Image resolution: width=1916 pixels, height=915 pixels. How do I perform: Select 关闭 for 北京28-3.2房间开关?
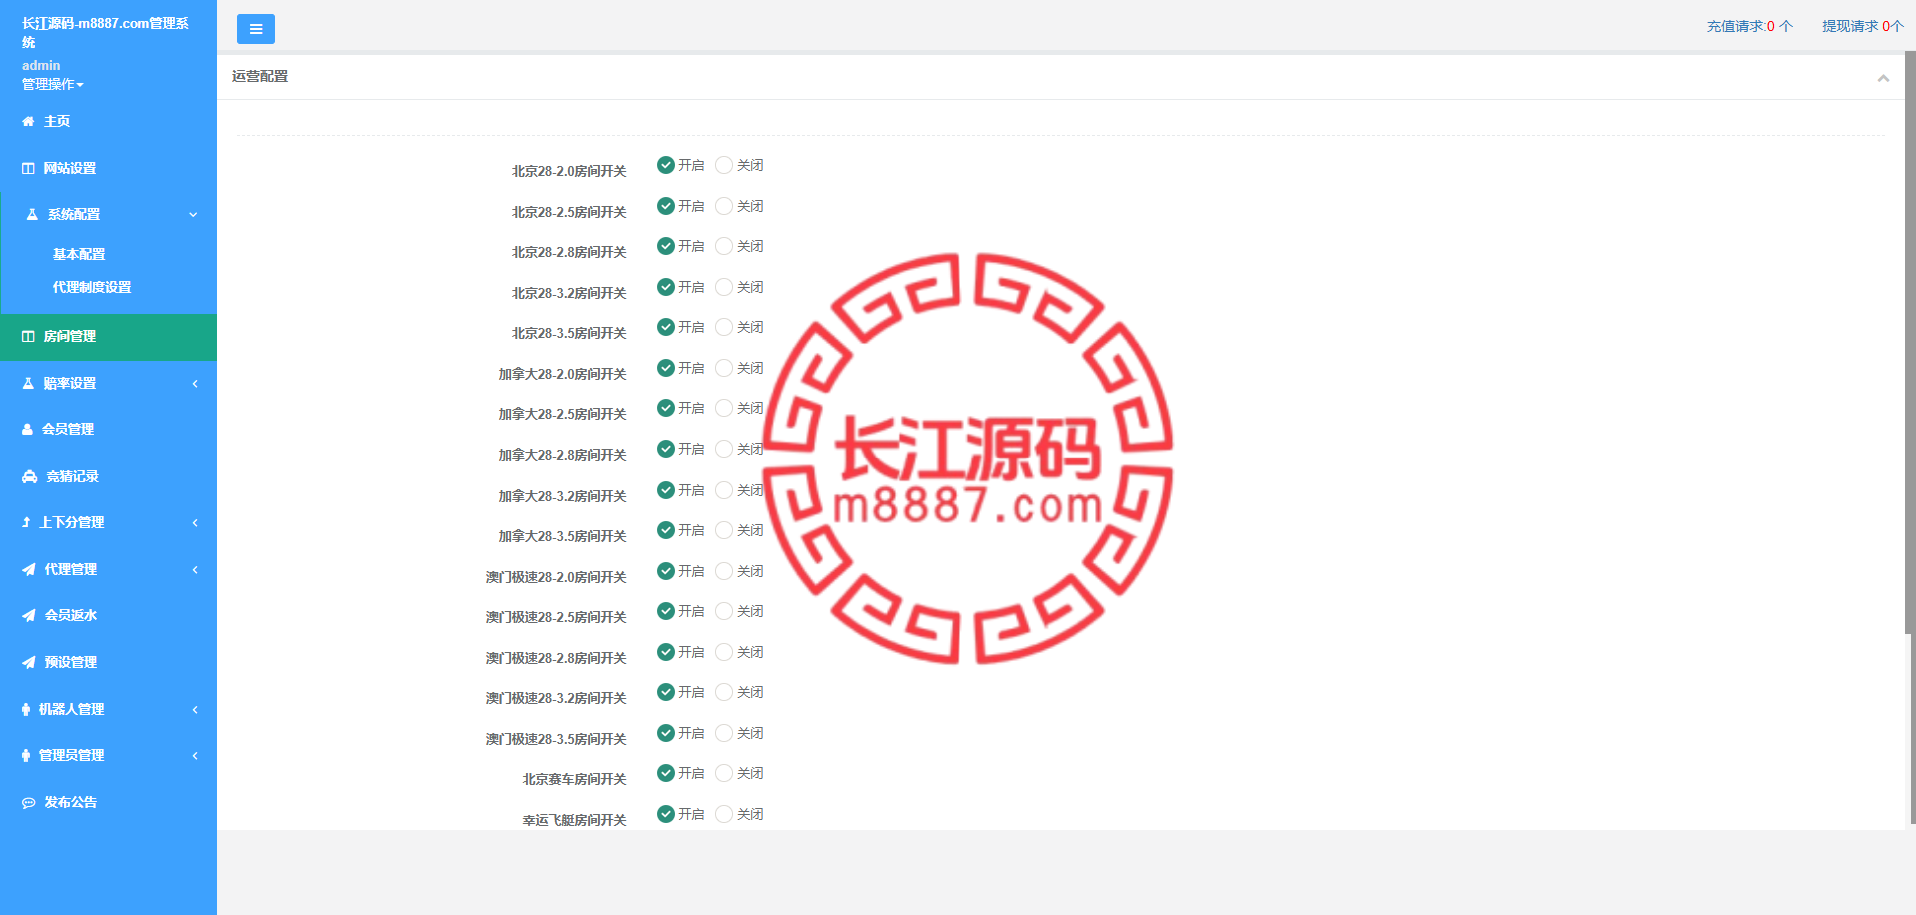(x=724, y=287)
